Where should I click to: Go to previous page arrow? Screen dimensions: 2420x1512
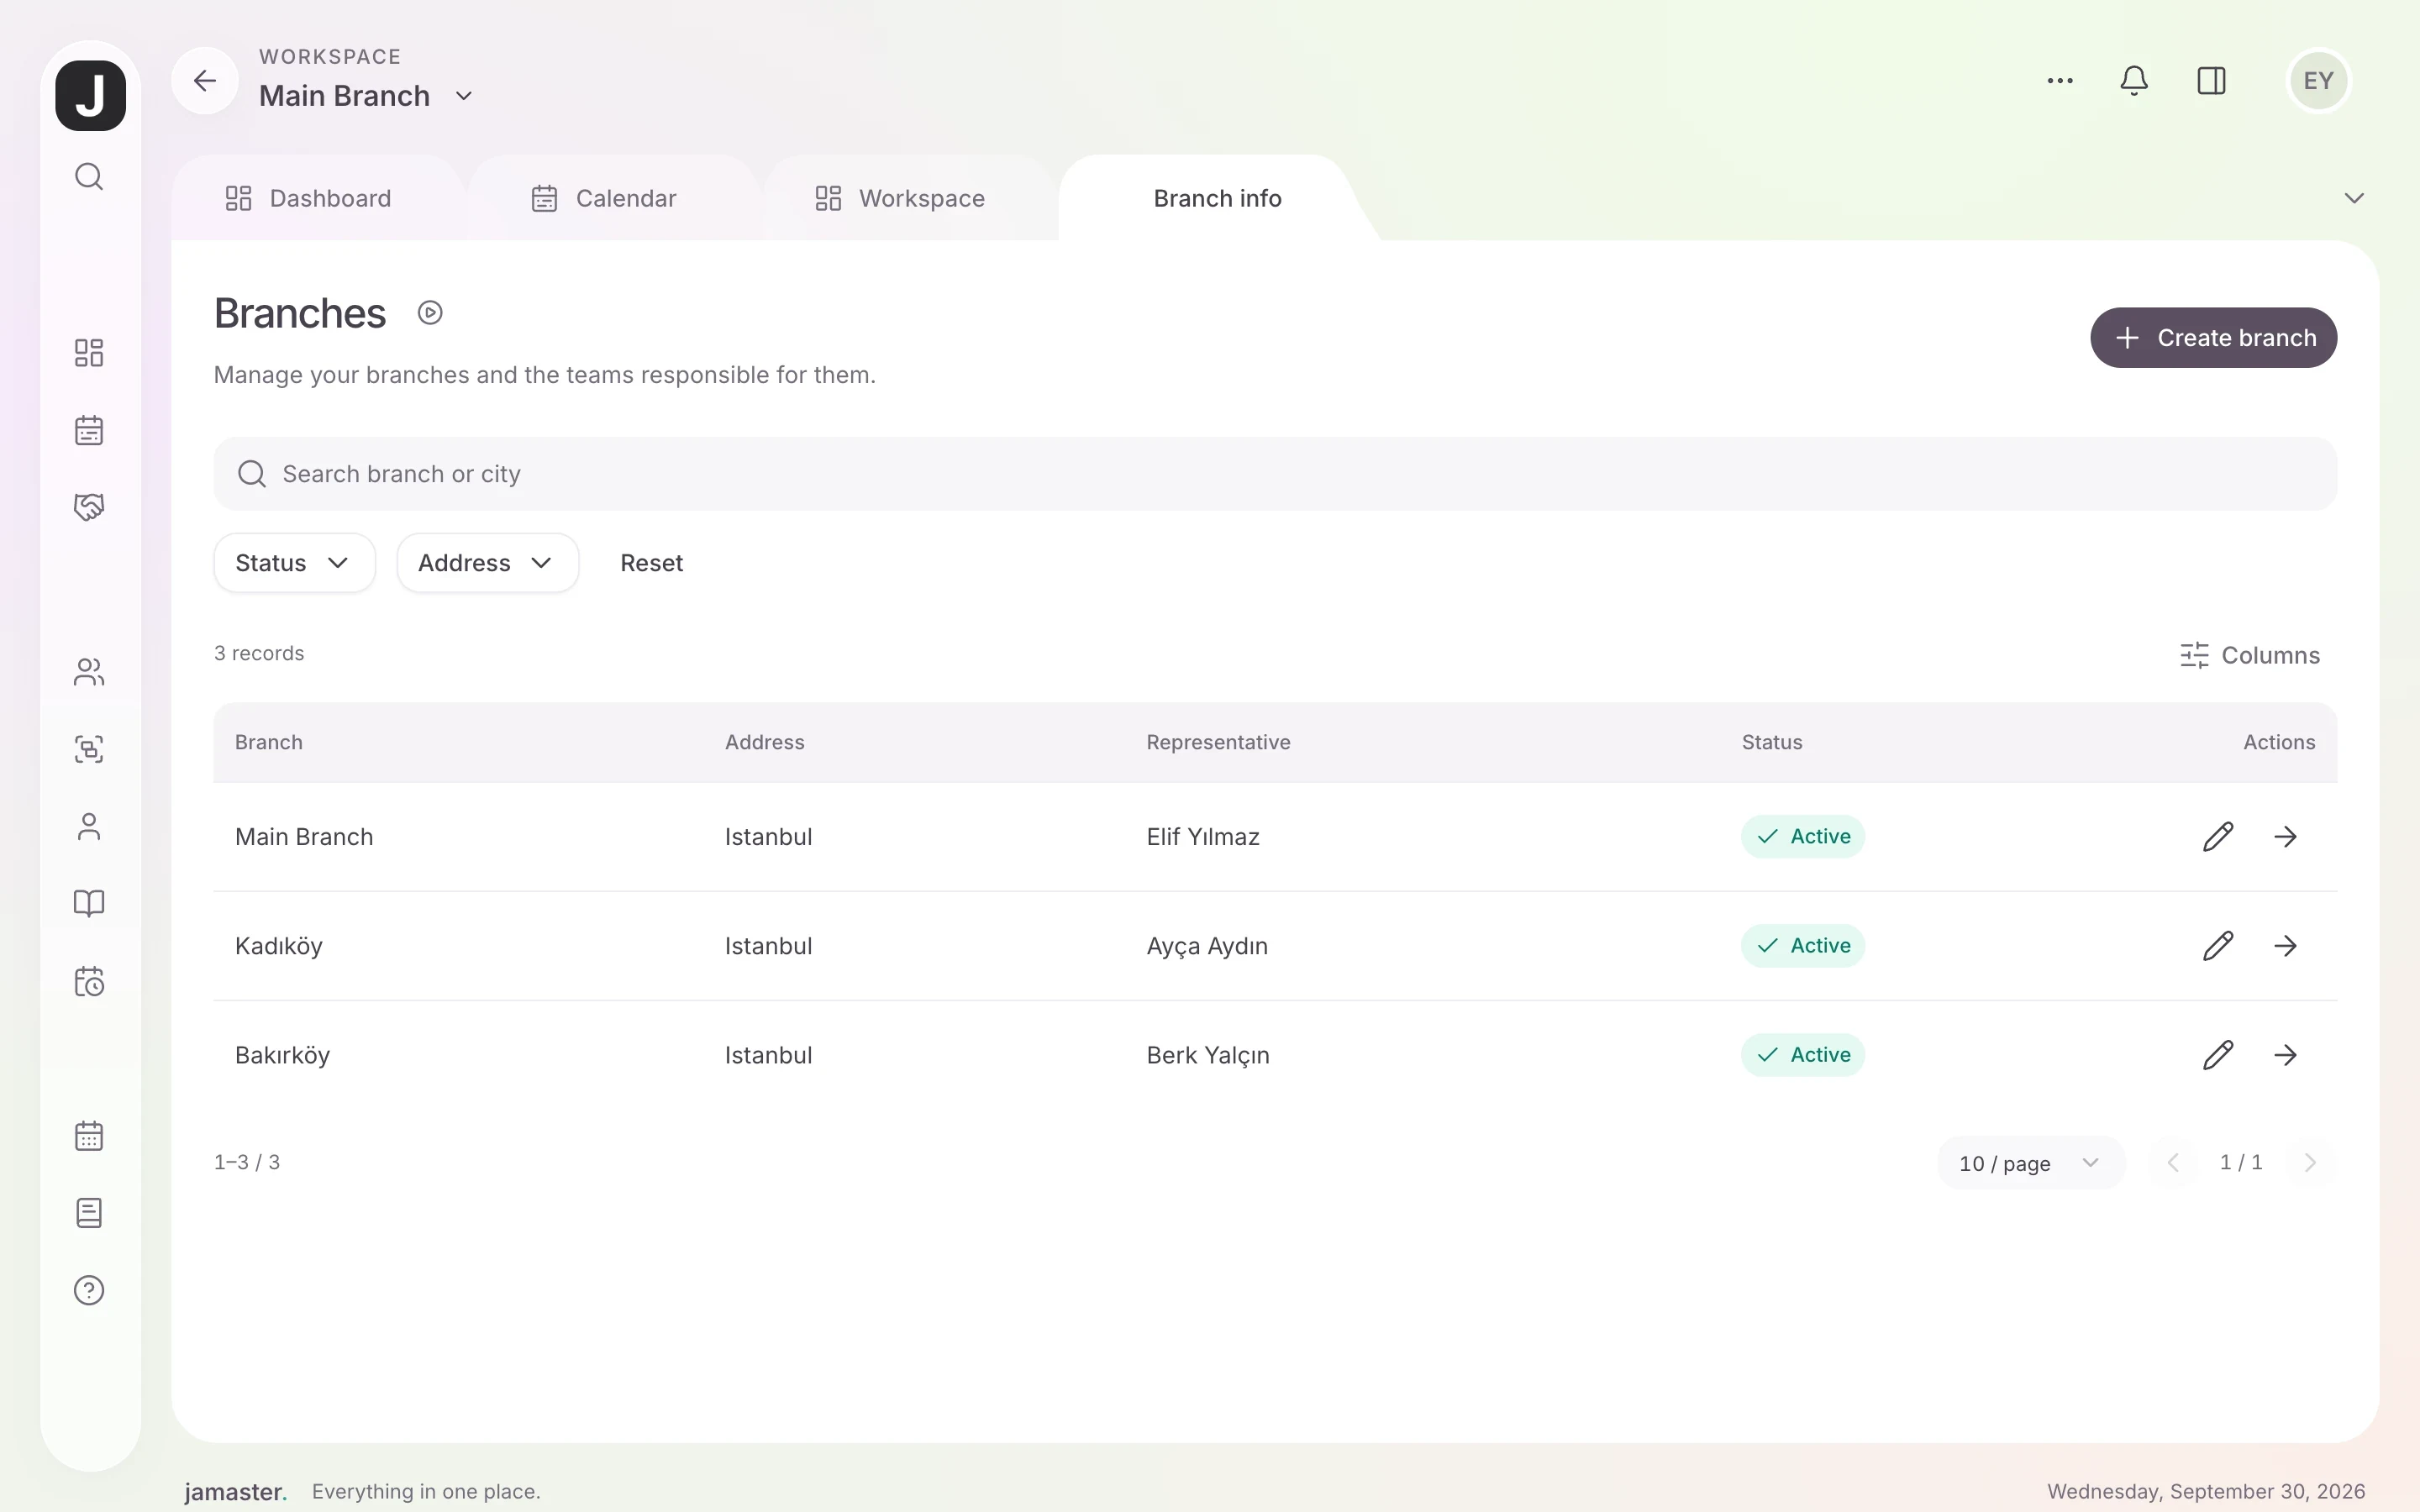coord(2173,1163)
